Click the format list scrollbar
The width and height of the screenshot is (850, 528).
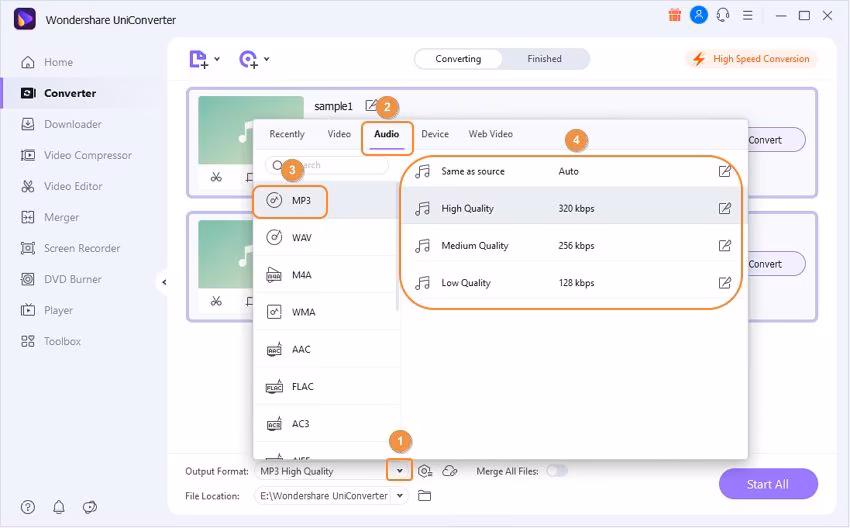tap(398, 247)
